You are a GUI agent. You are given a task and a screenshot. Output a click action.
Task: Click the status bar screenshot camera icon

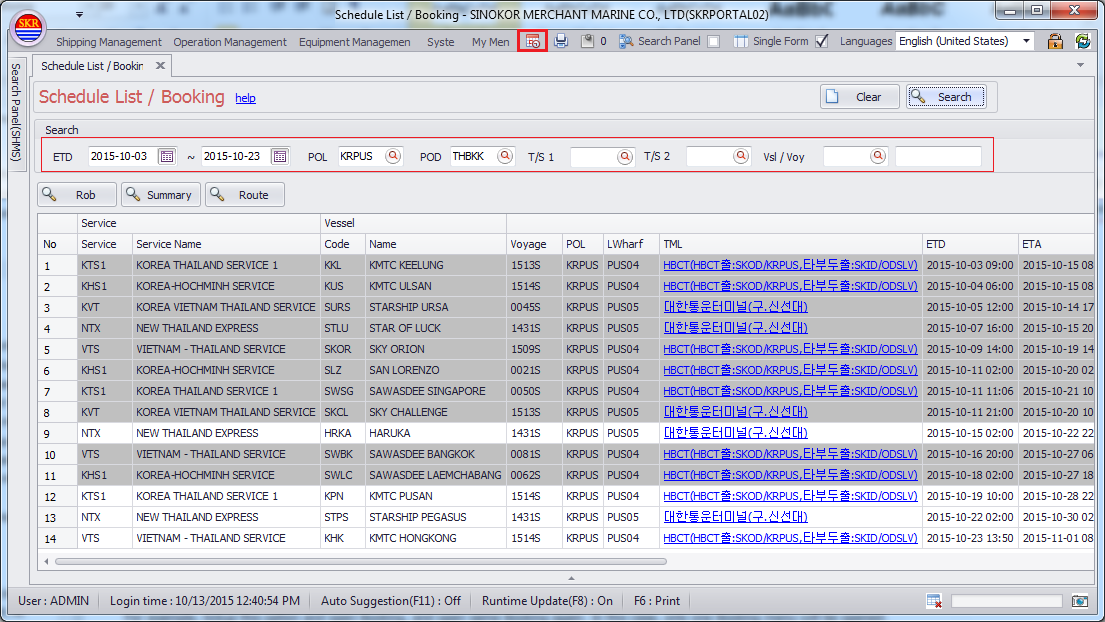(x=1080, y=601)
